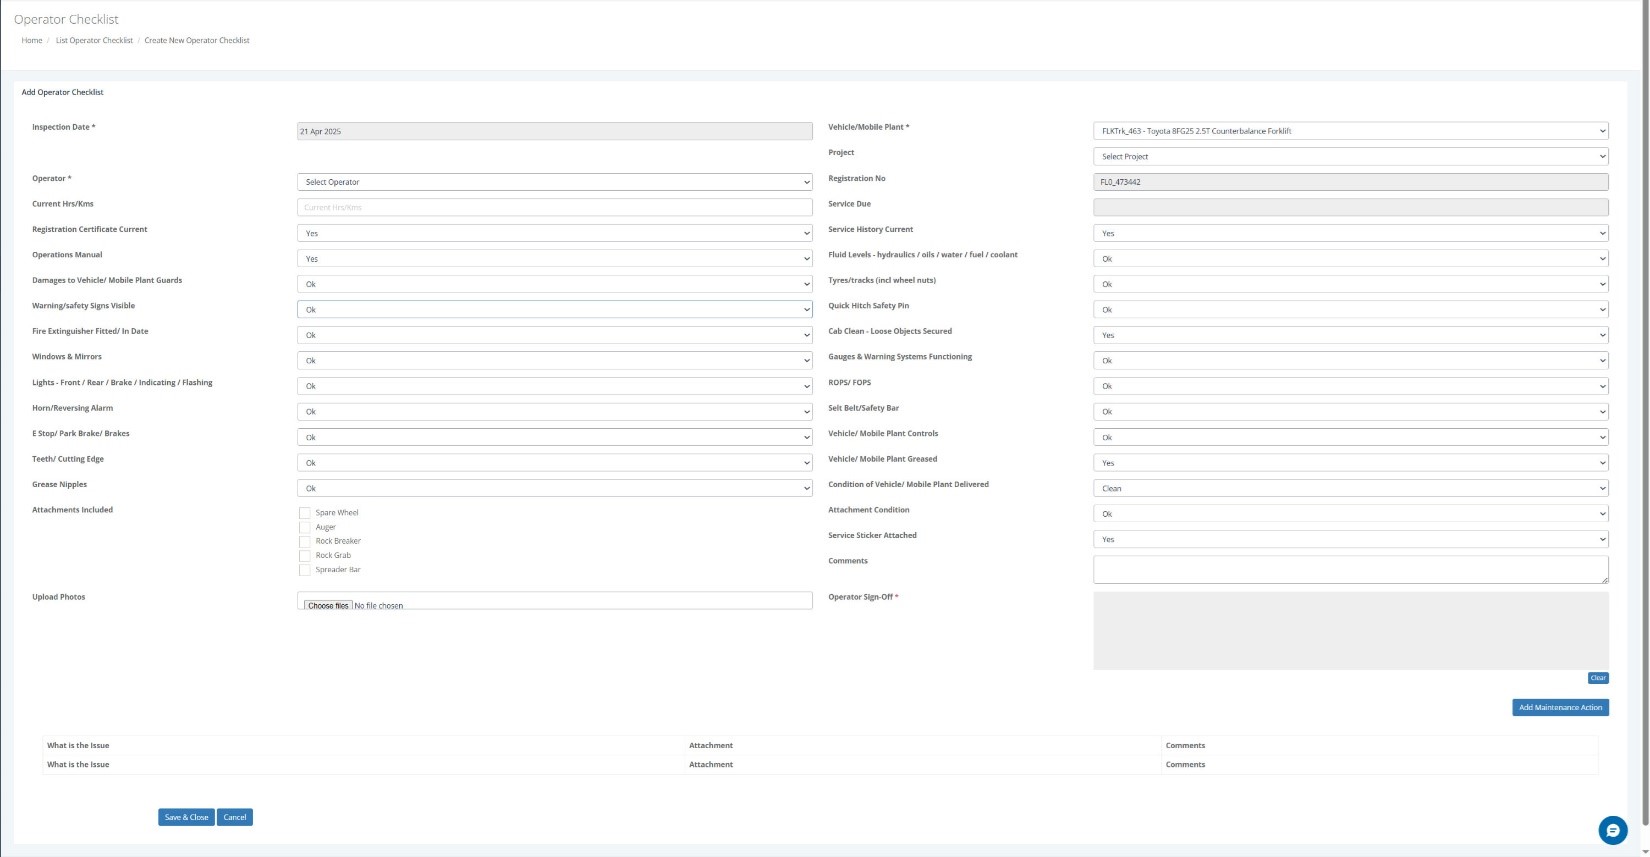
Task: Click the Service Due field
Action: coord(1351,207)
